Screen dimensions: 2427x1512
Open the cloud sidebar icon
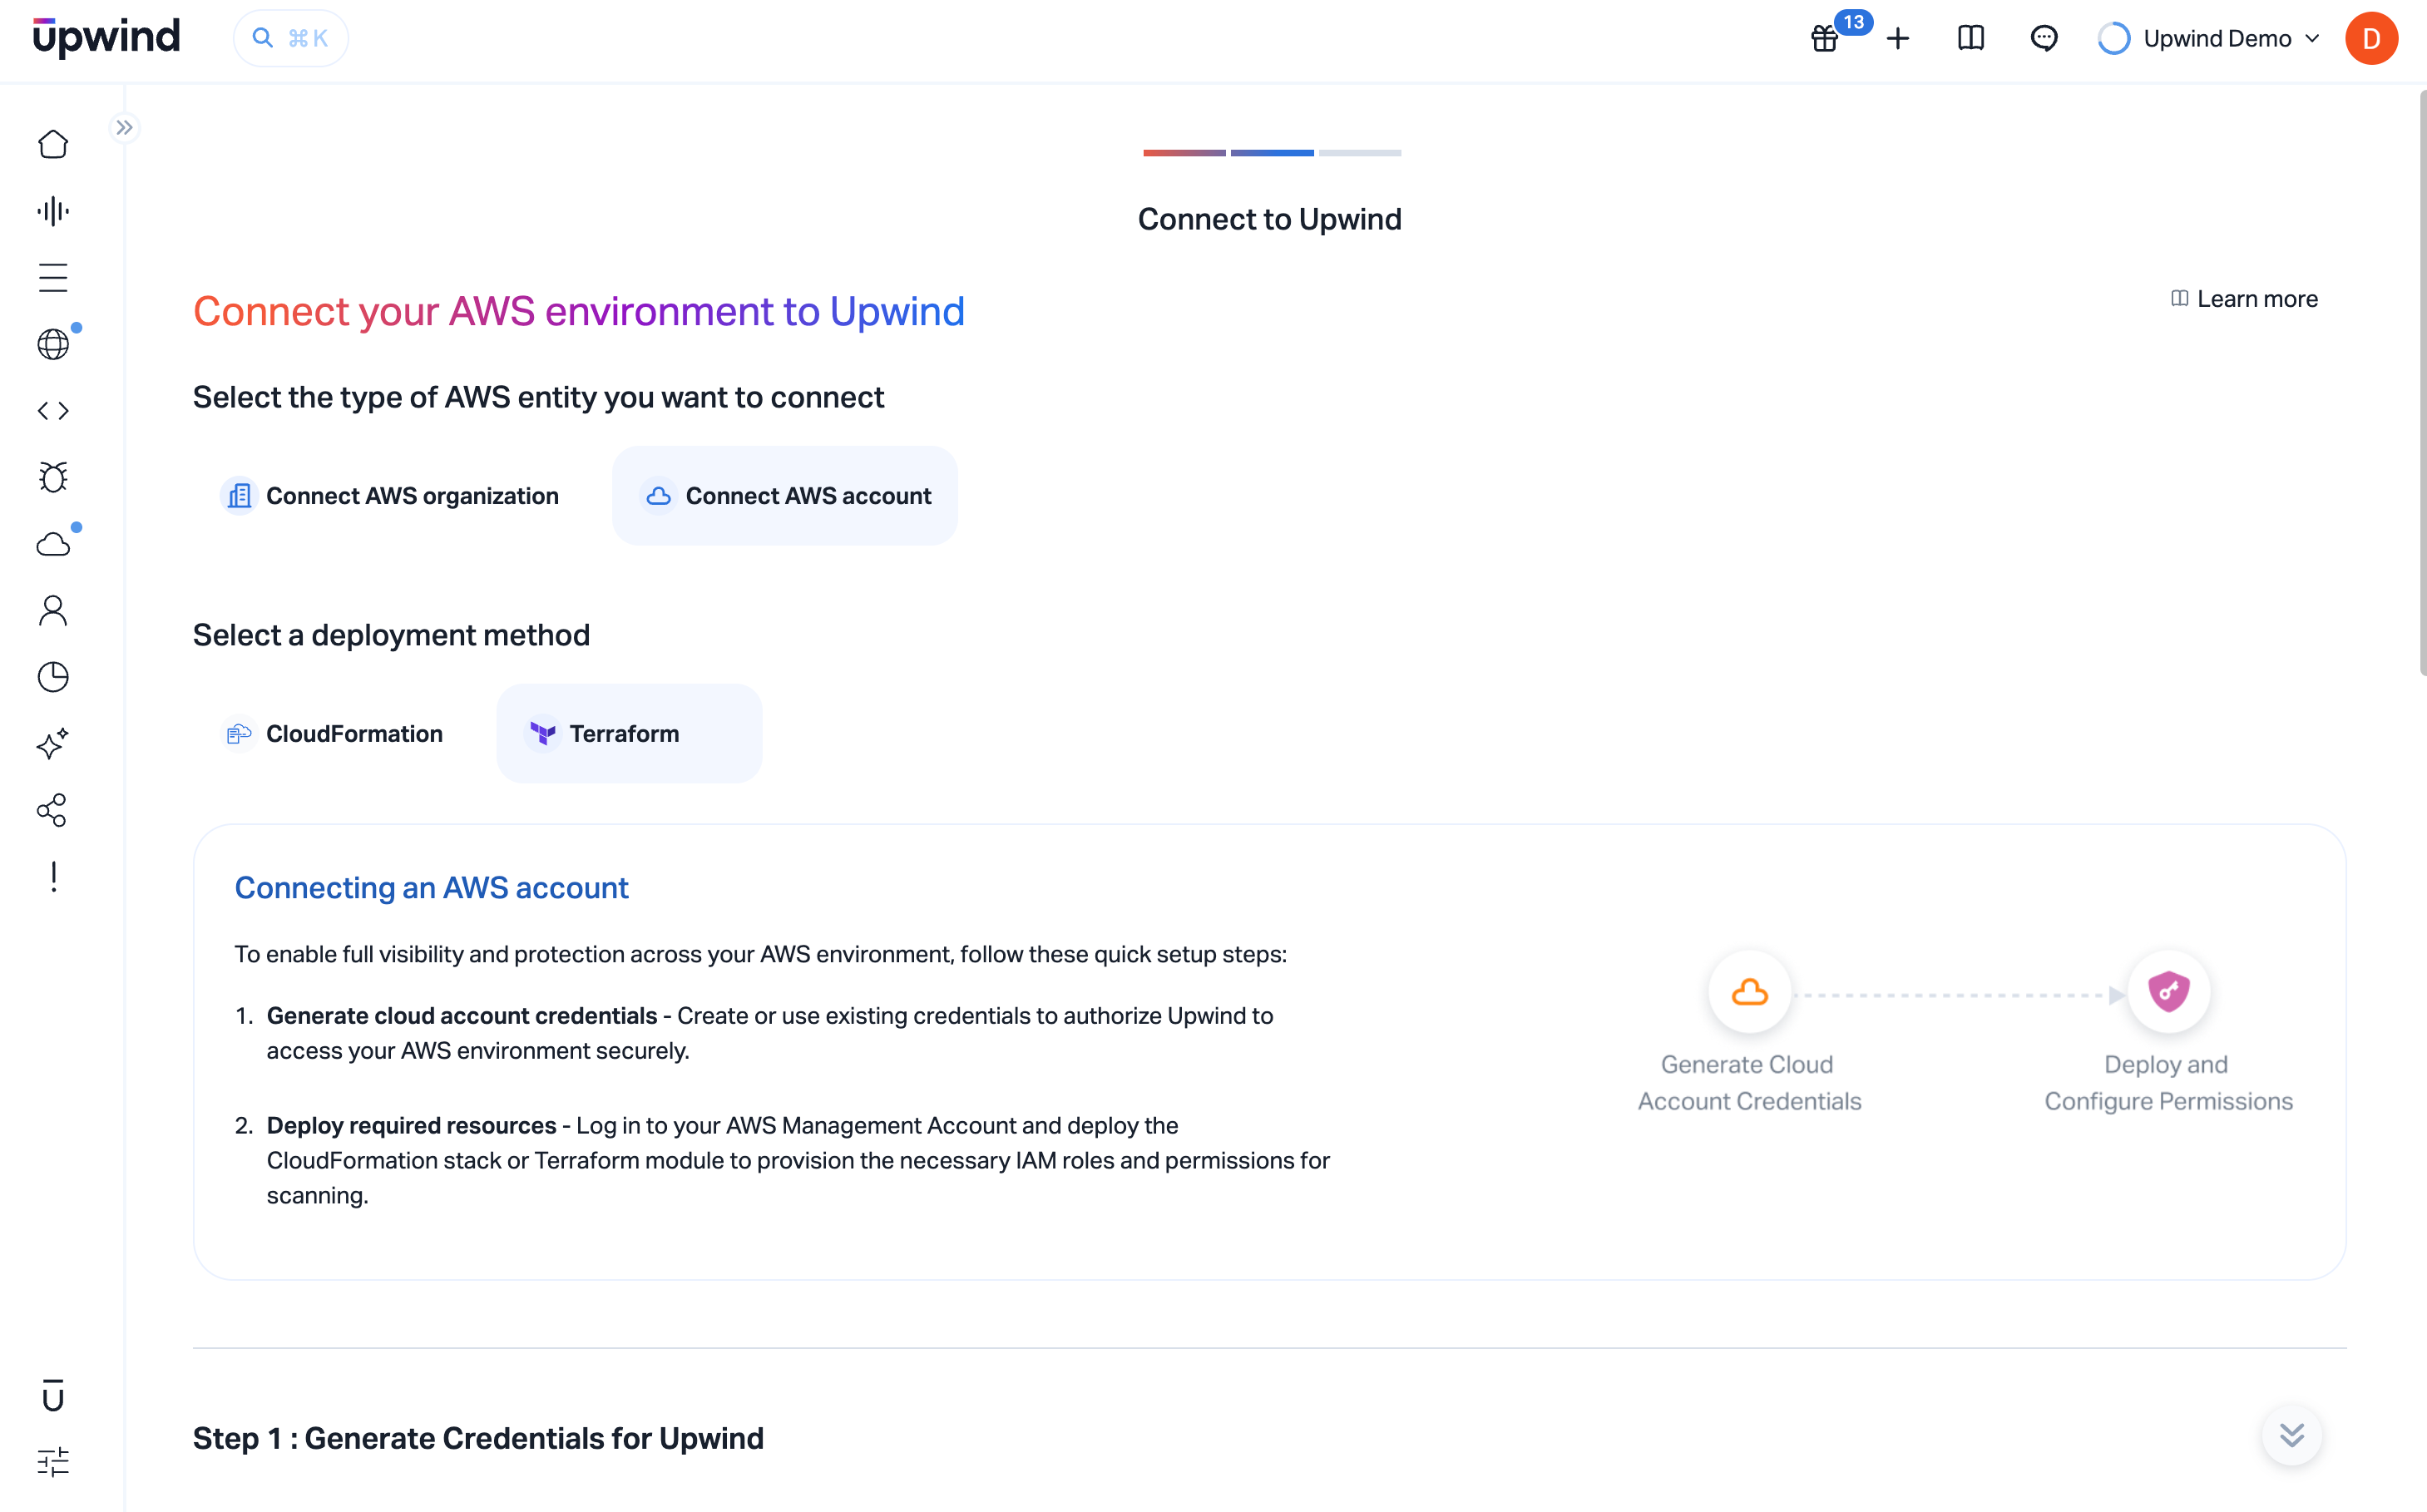click(53, 544)
